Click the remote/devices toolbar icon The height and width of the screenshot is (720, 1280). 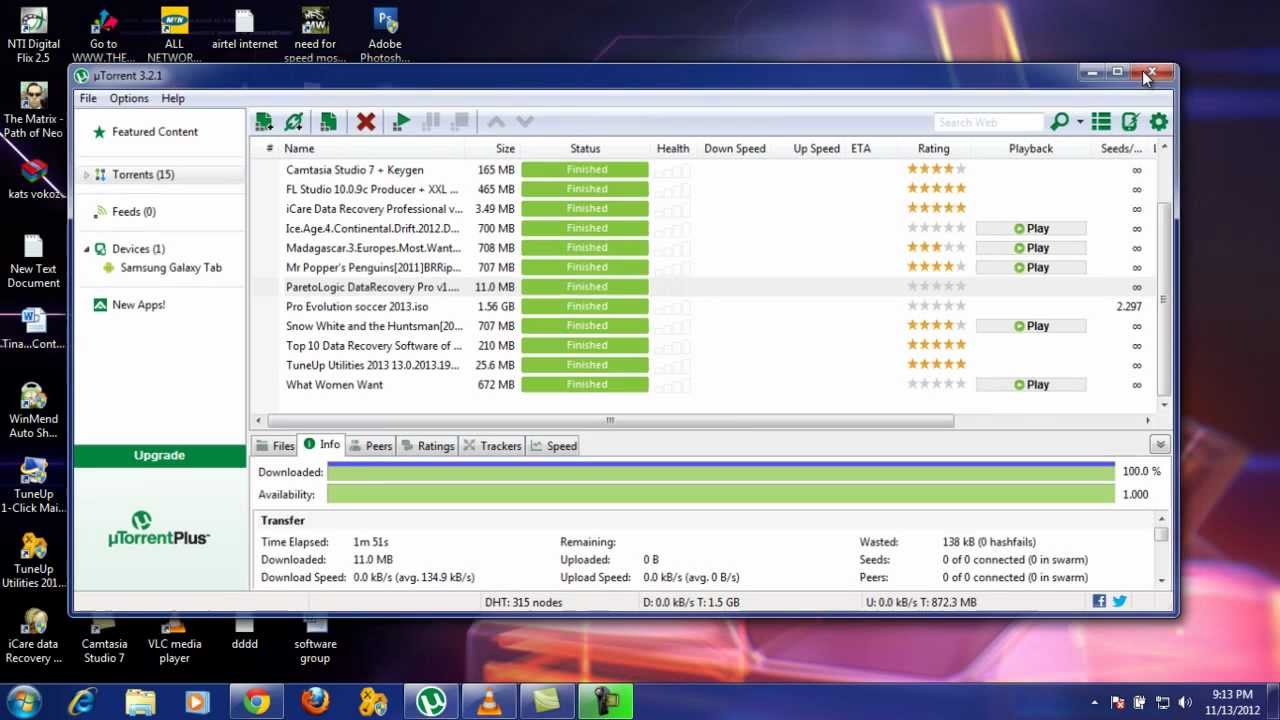click(1130, 122)
